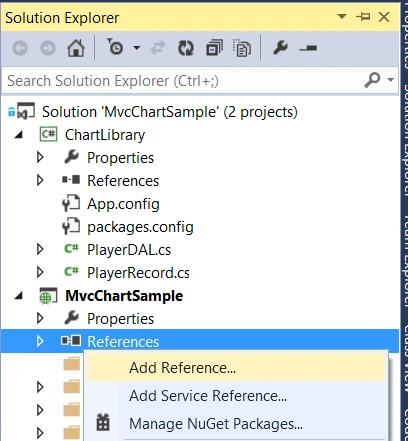408x441 pixels.
Task: Expand ChartLibrary References node
Action: pos(40,180)
